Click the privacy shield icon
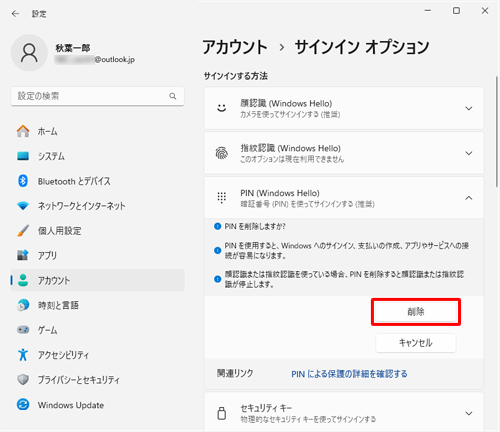 (x=23, y=380)
